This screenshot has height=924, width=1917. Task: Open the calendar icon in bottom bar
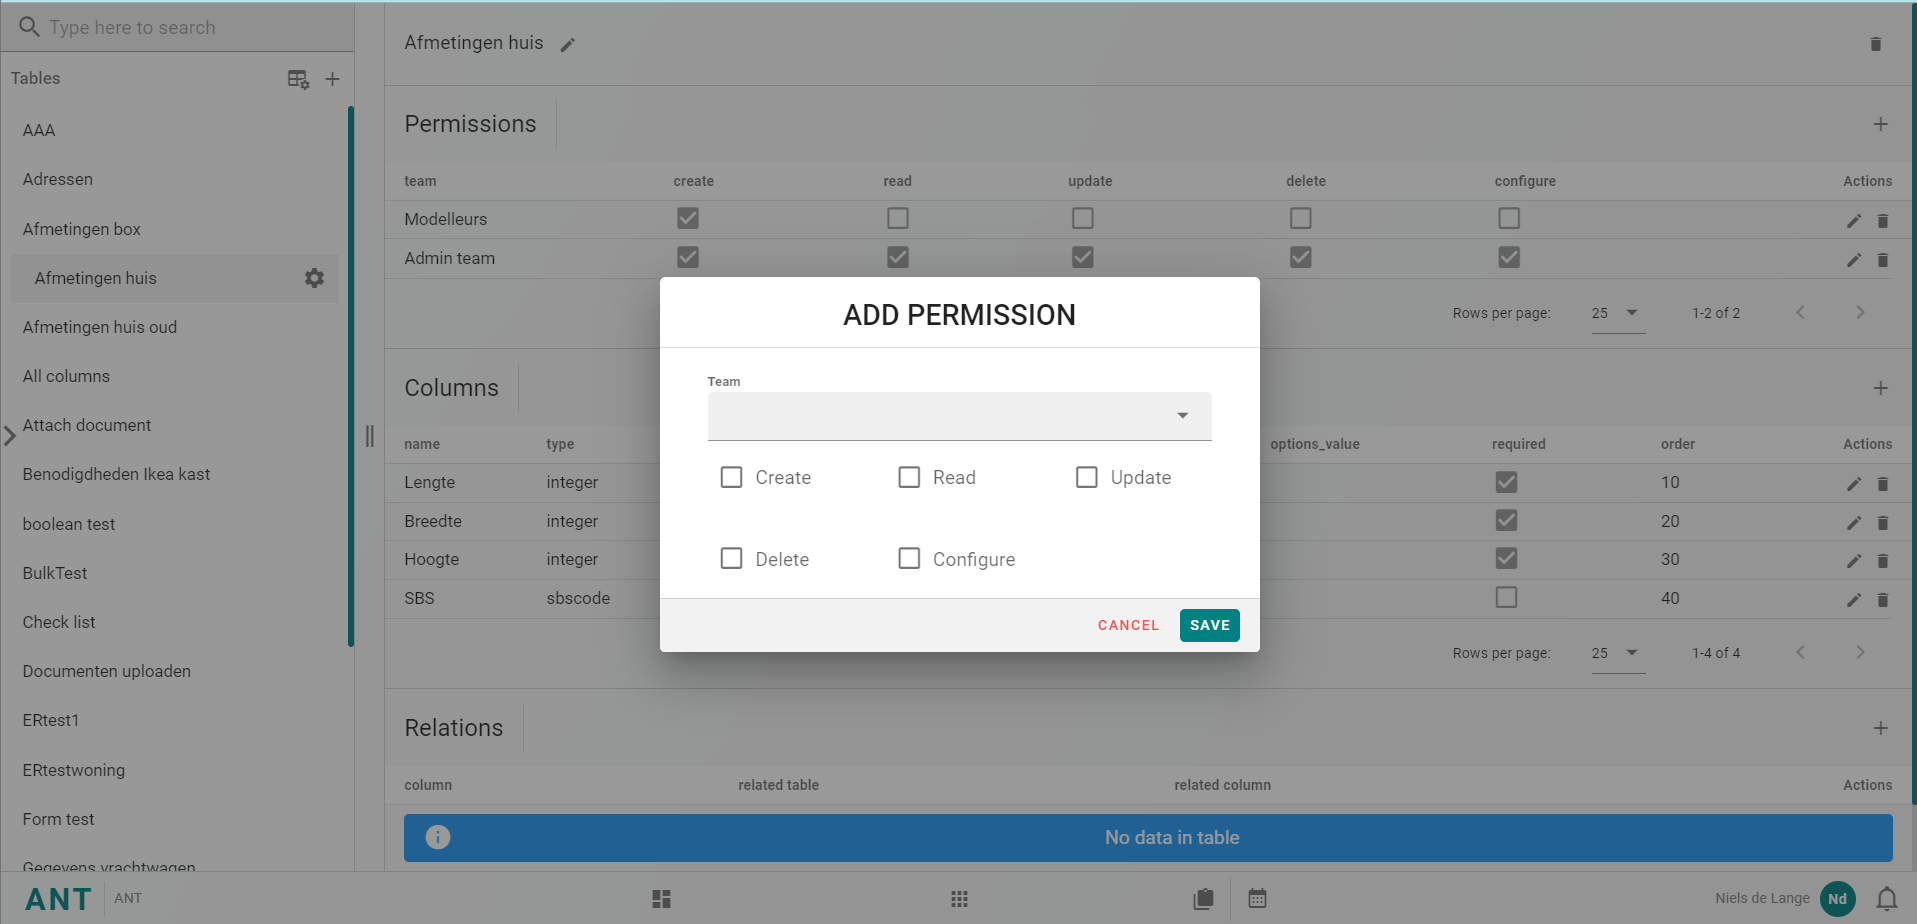point(1257,899)
